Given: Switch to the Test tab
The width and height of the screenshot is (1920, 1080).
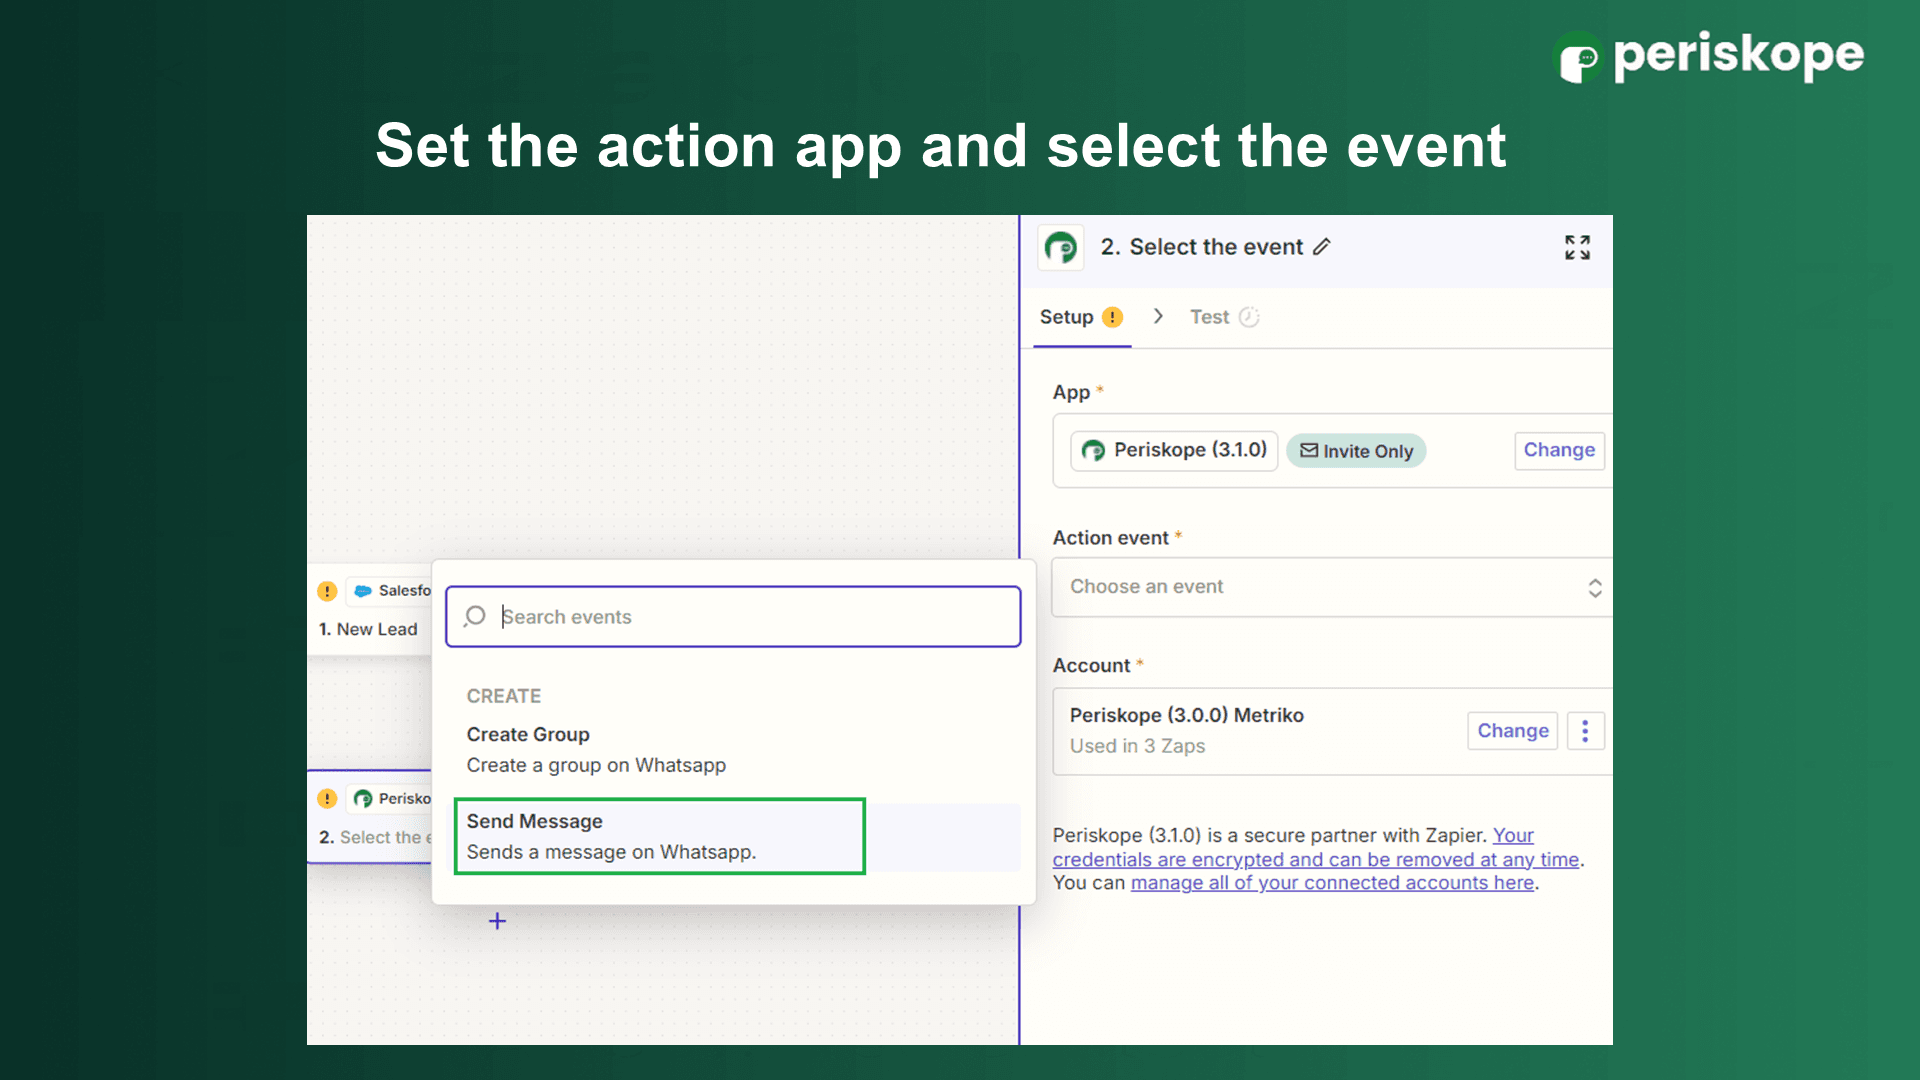Looking at the screenshot, I should (x=1209, y=317).
